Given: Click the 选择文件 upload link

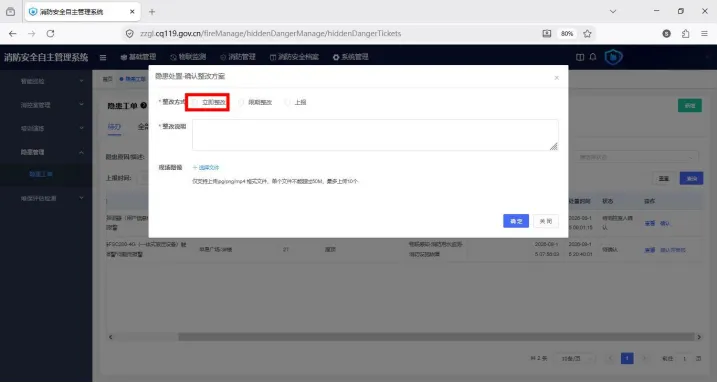Looking at the screenshot, I should pos(206,168).
